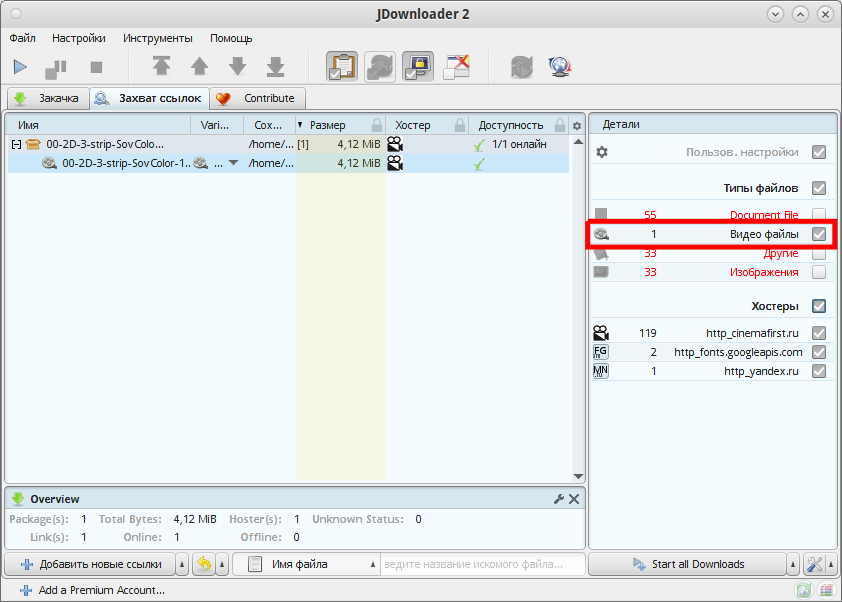Click the window icon with red X

pos(456,67)
